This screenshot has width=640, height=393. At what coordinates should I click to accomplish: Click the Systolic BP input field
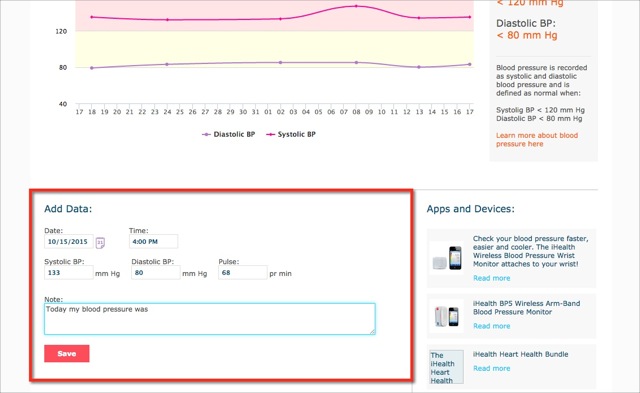(69, 273)
